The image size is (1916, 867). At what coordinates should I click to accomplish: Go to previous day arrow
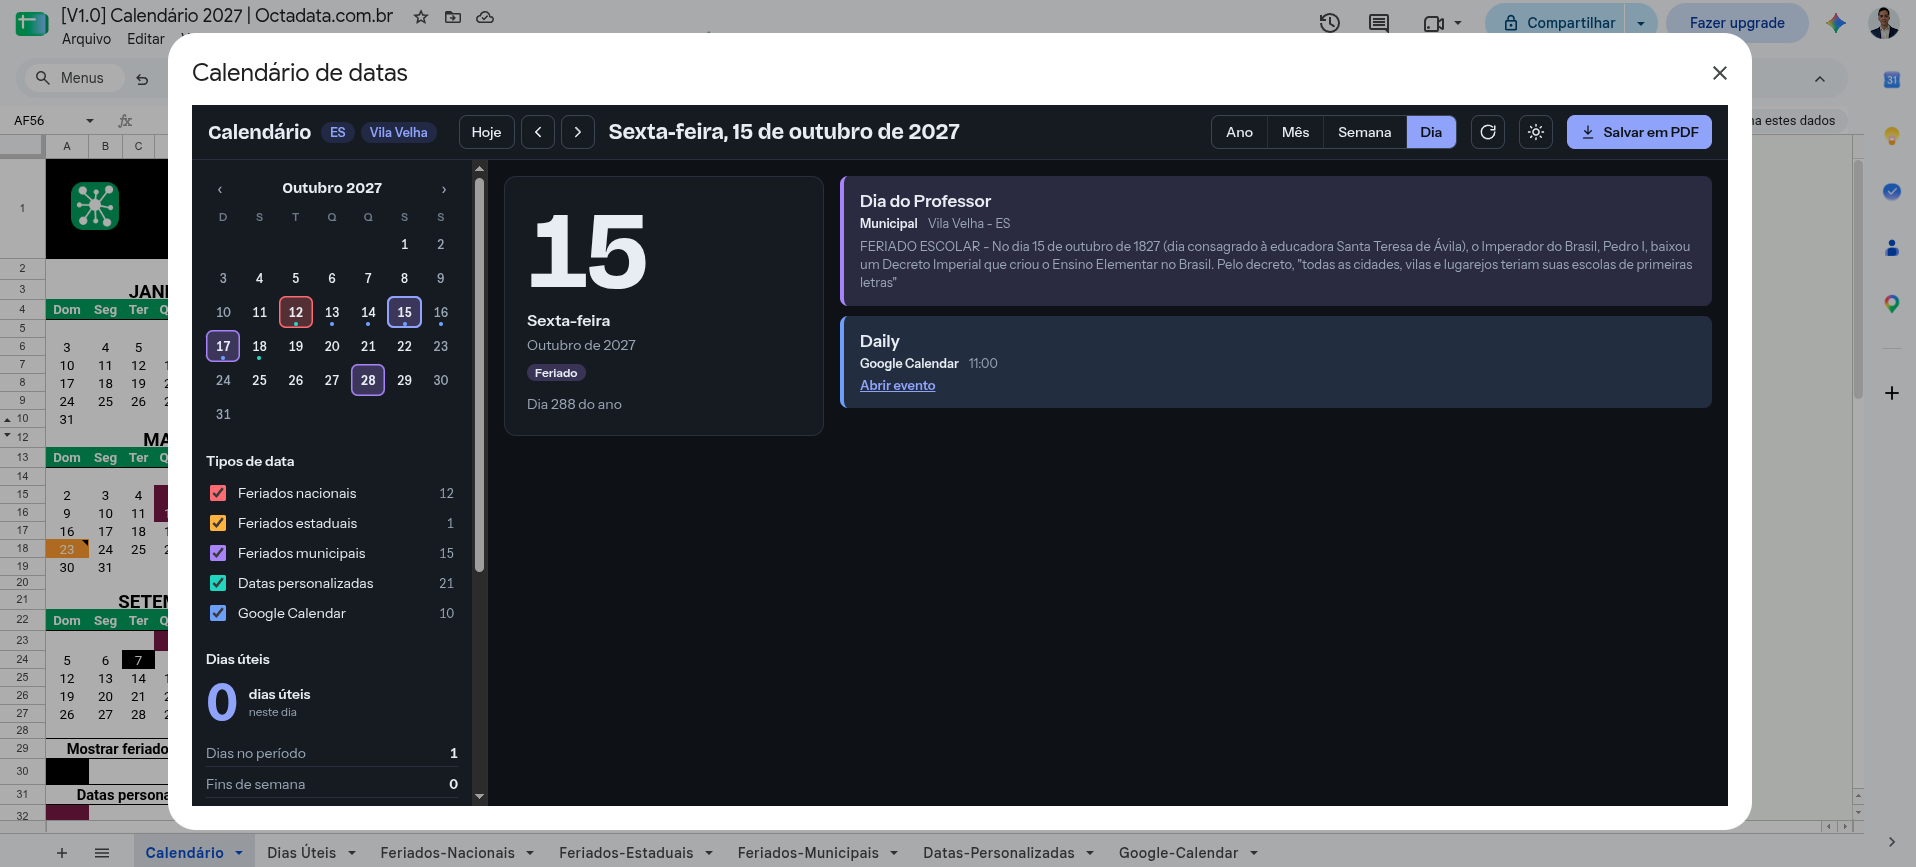coord(538,132)
